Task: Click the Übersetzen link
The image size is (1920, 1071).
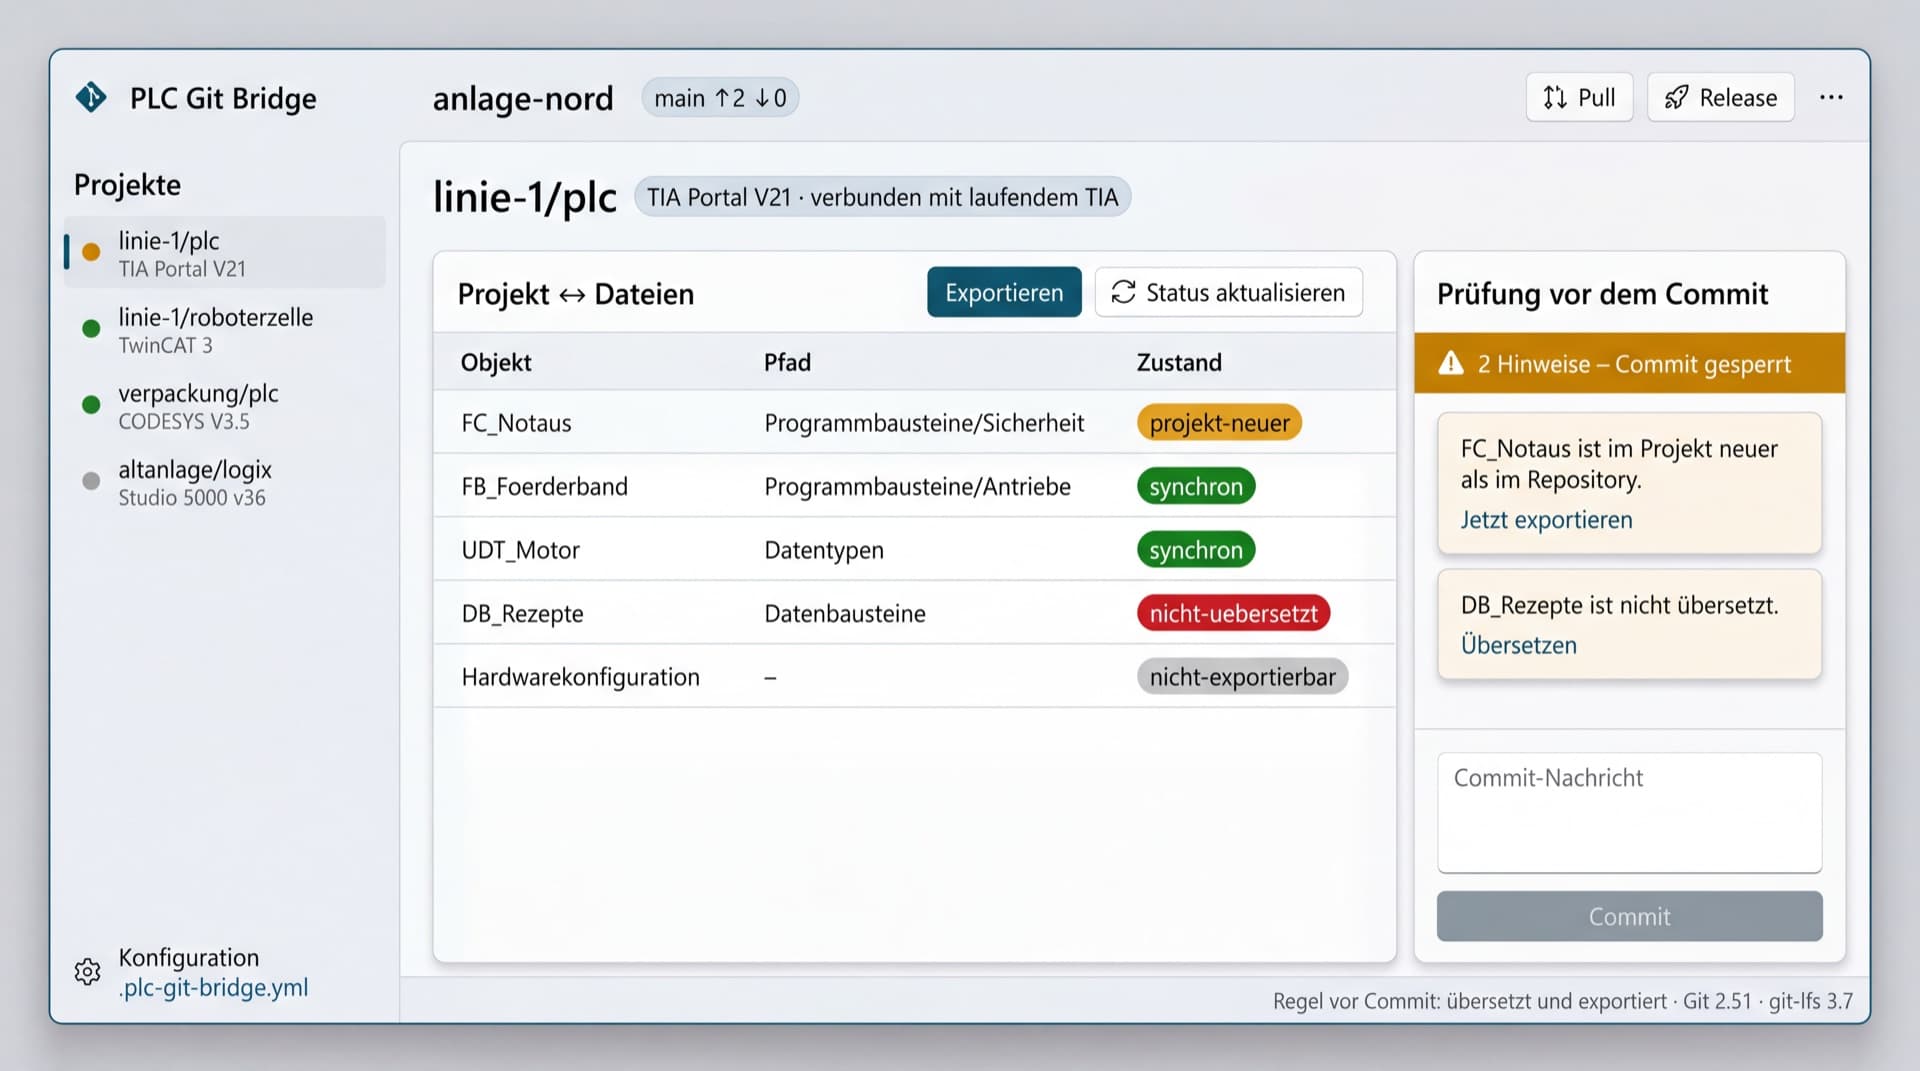Action: click(x=1518, y=645)
